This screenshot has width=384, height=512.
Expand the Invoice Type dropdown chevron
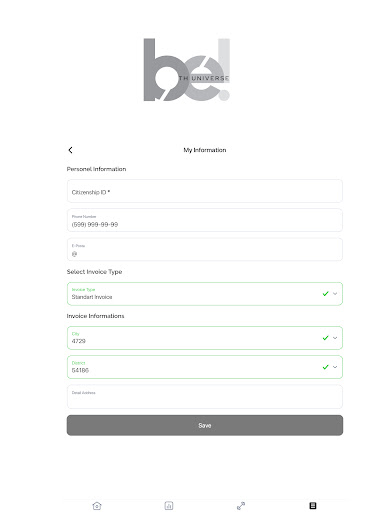[x=335, y=294]
